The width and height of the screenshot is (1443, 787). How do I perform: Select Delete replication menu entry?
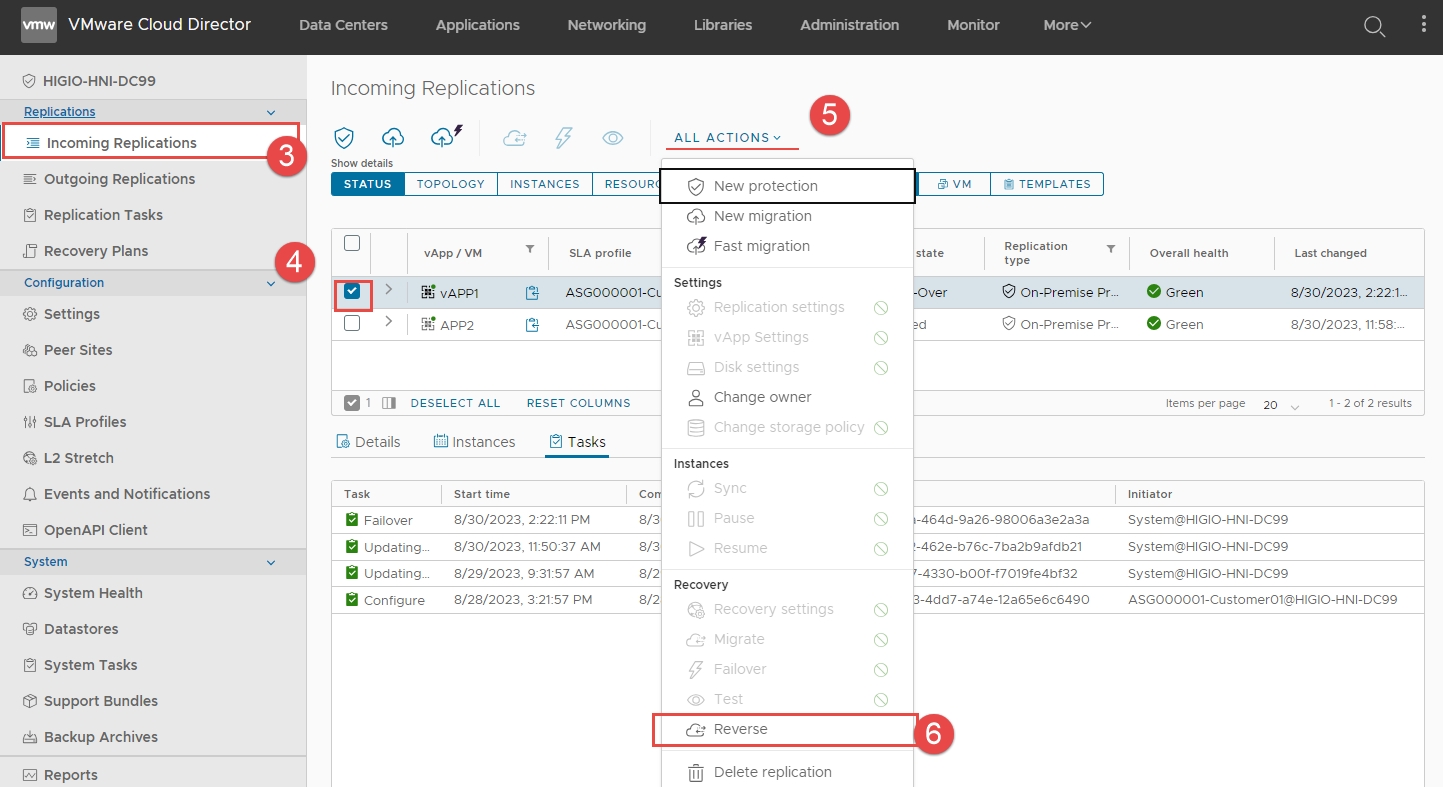click(x=772, y=772)
